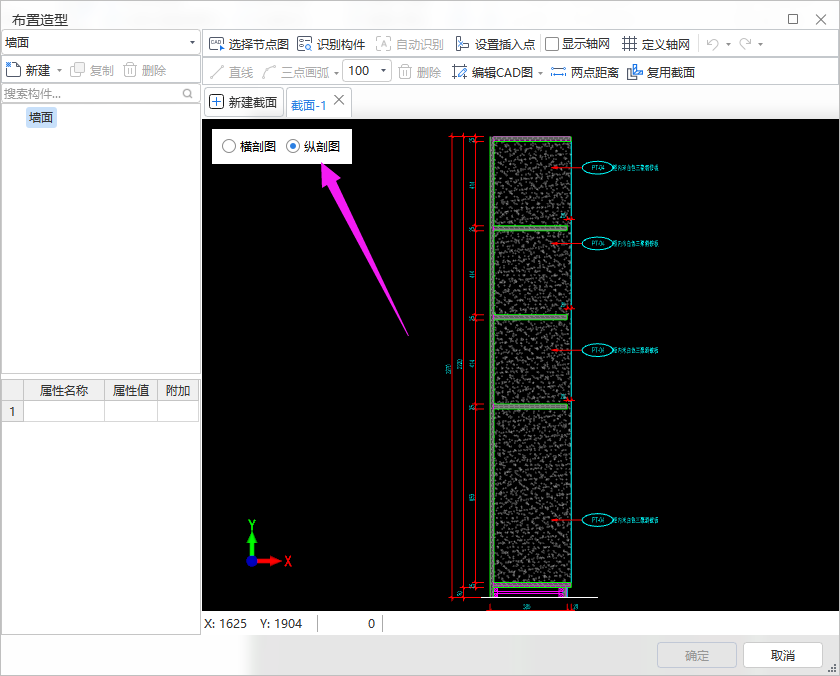This screenshot has height=676, width=840.
Task: Click the 选择节点图 toolbar icon
Action: [x=216, y=44]
